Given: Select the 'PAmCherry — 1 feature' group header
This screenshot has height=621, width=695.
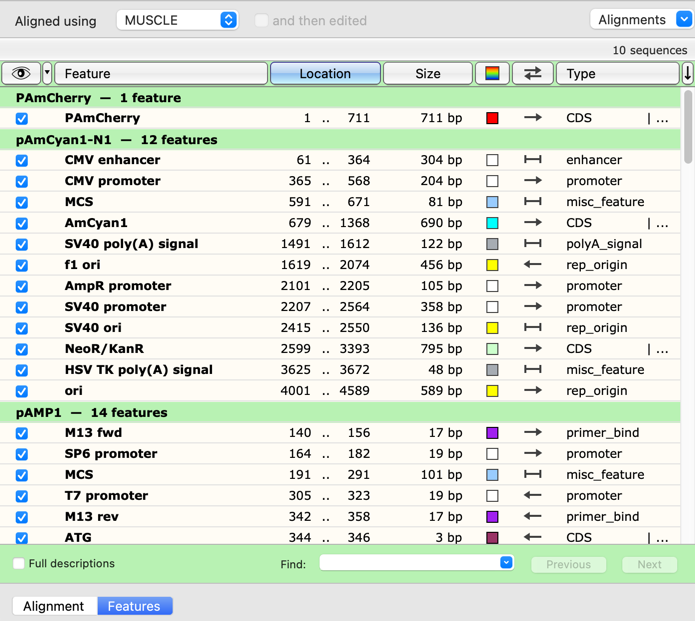Looking at the screenshot, I should coord(340,98).
